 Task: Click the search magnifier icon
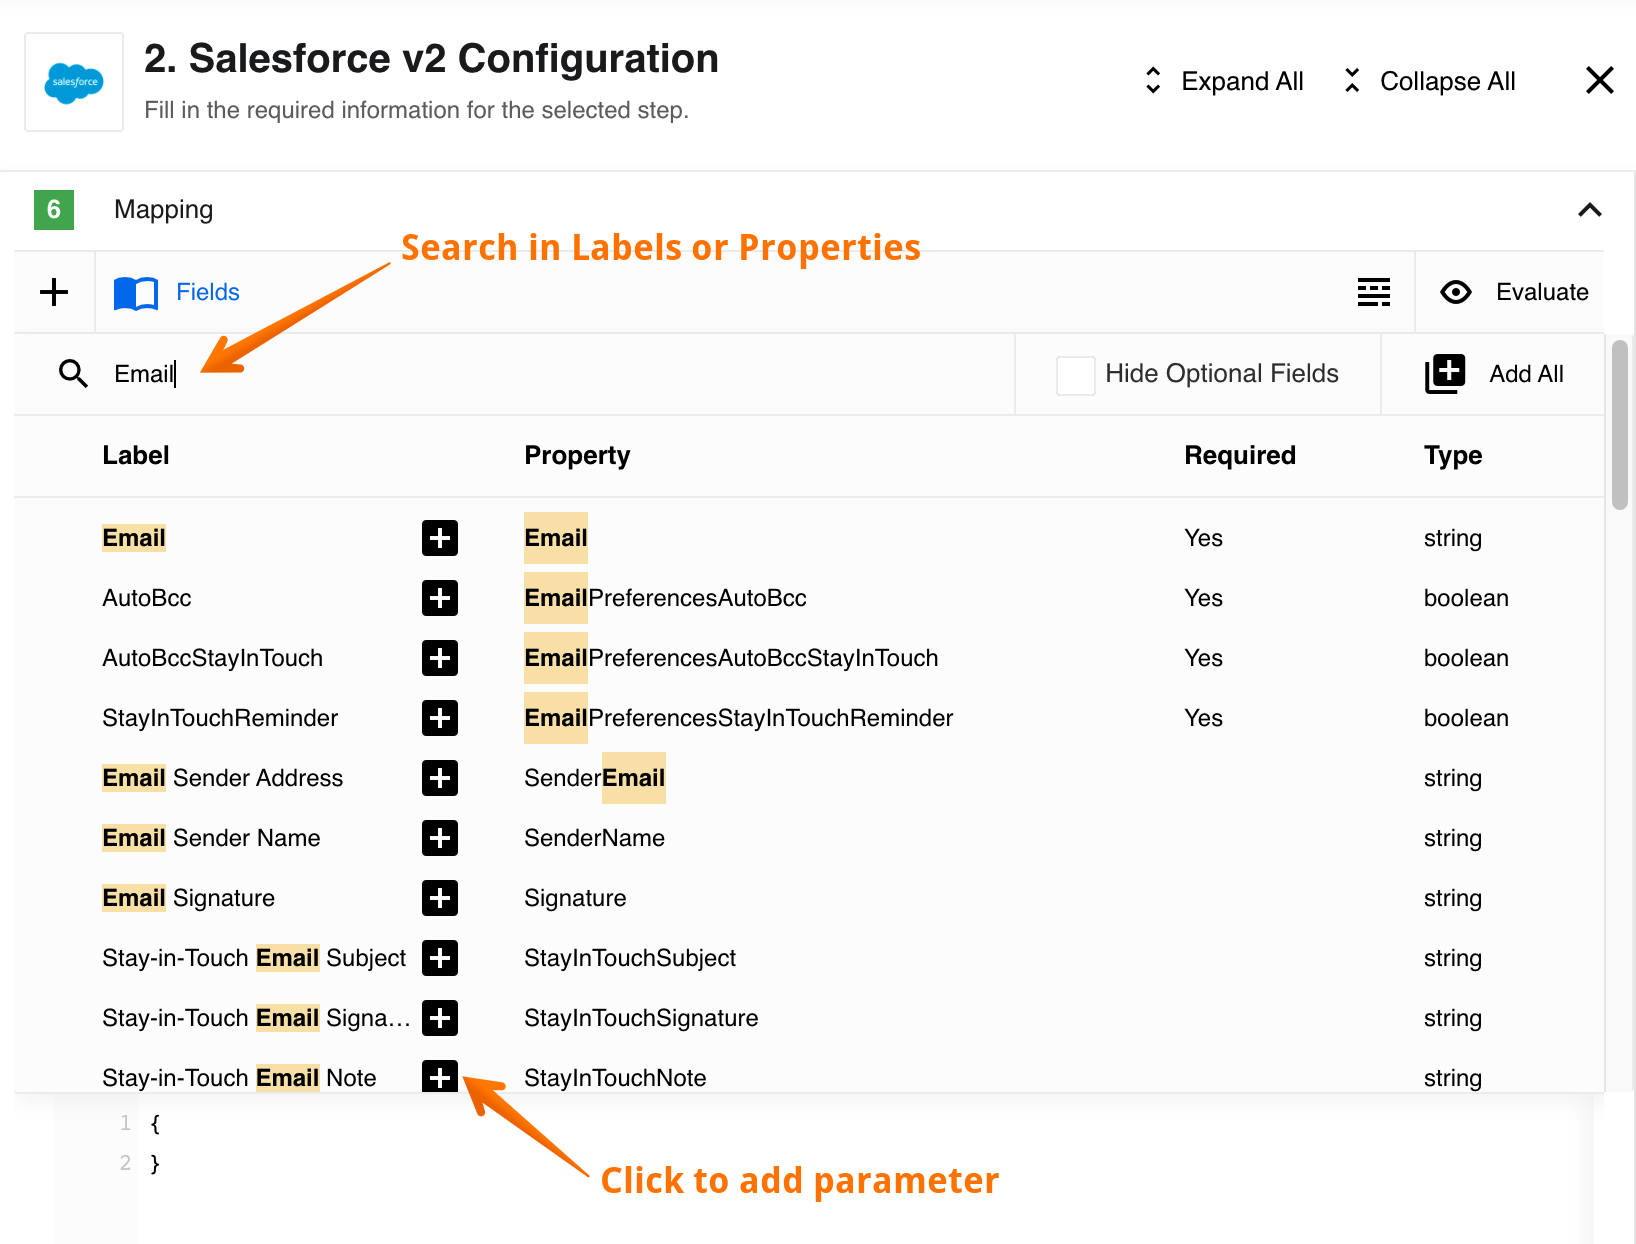tap(73, 374)
